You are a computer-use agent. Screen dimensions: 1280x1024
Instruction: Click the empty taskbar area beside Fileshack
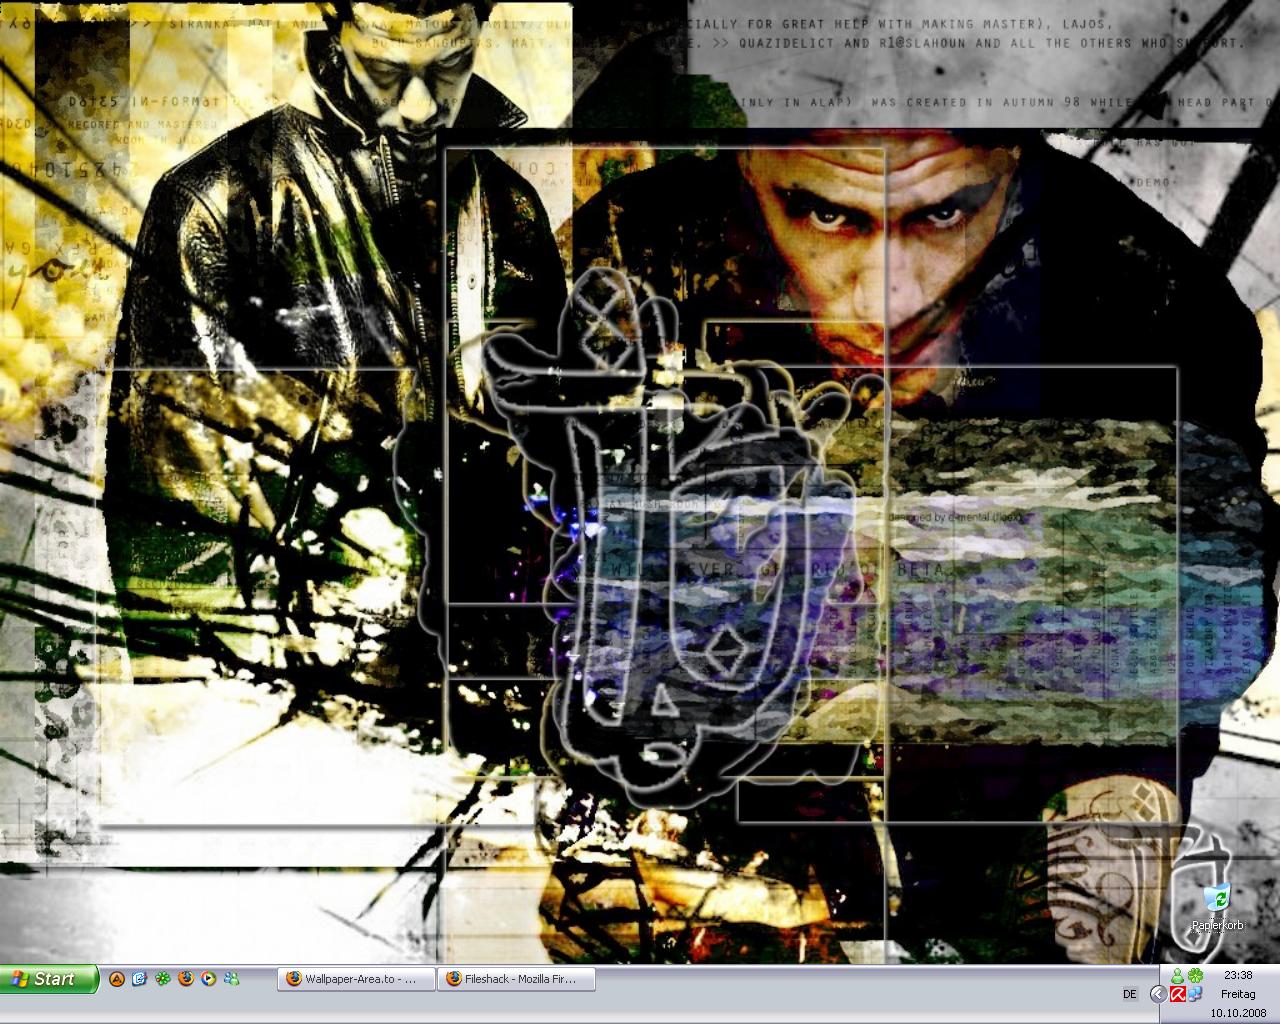point(850,980)
